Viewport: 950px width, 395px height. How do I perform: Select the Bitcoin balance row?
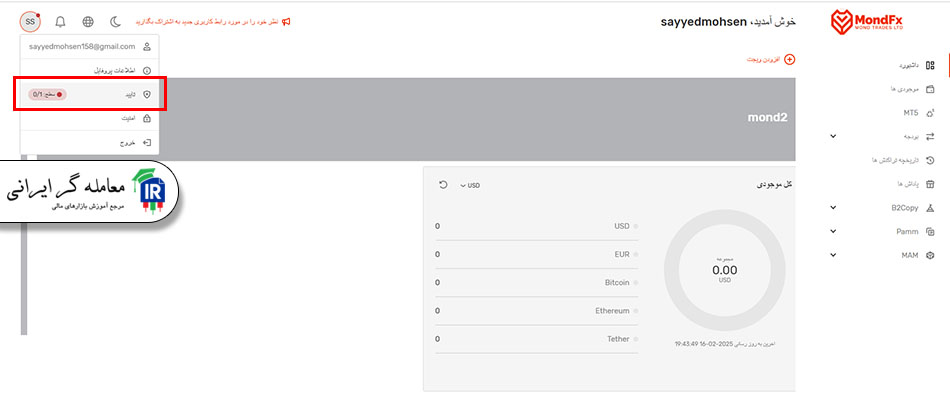click(536, 282)
